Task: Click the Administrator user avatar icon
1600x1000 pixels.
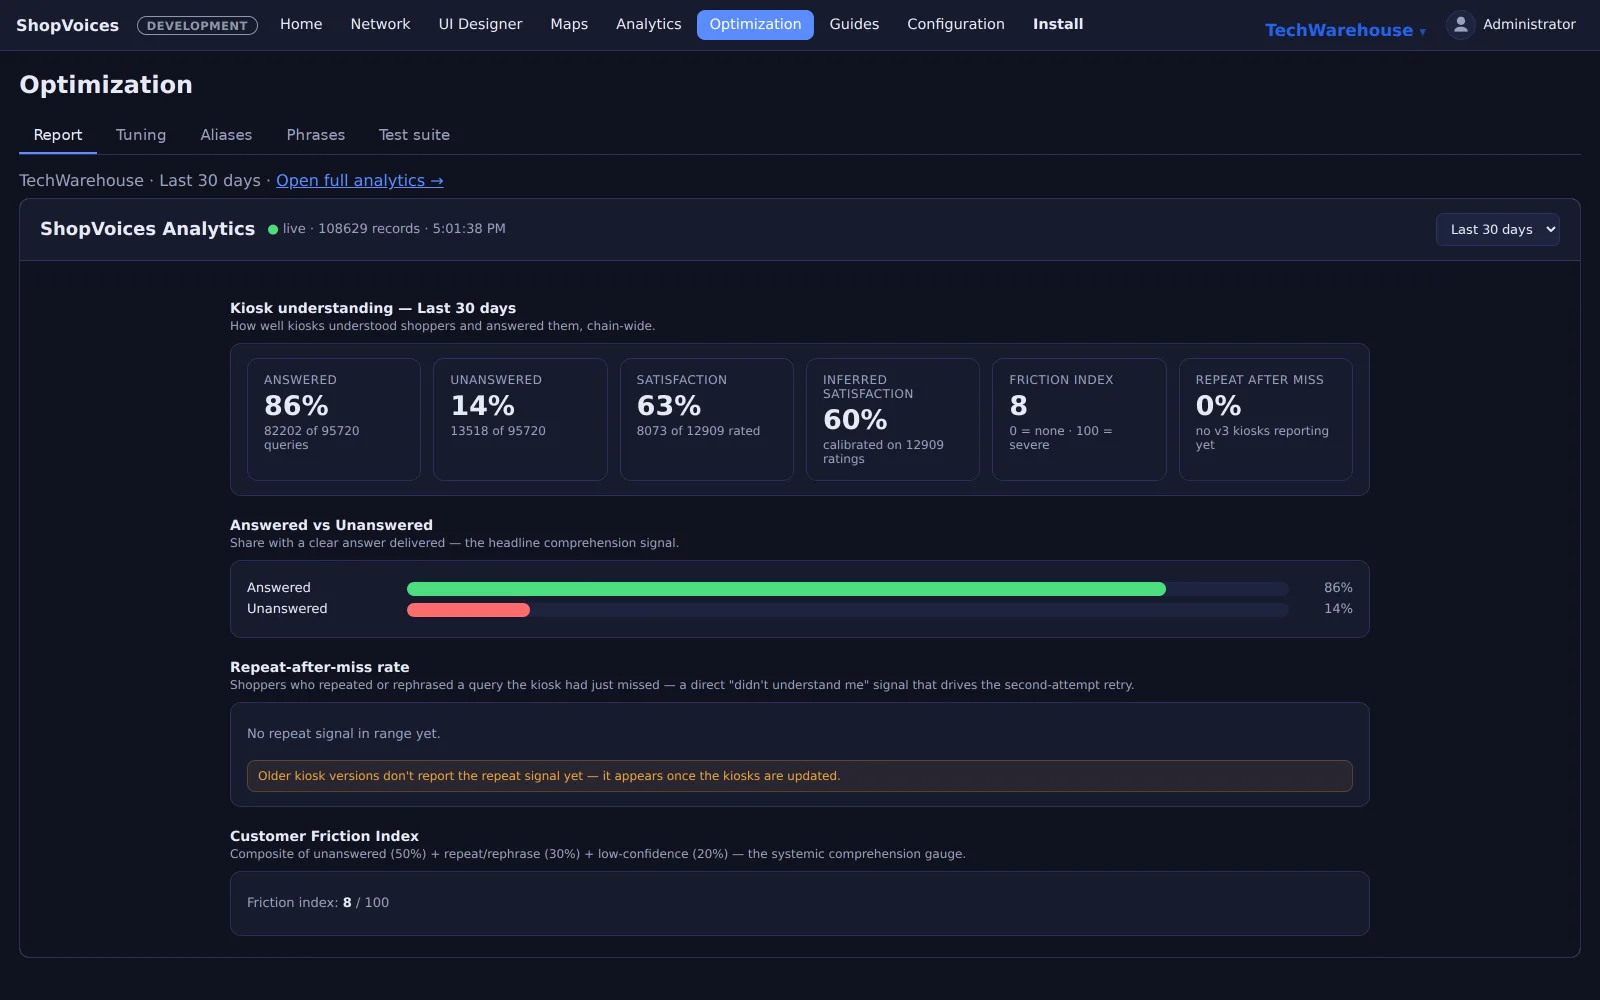Action: (x=1460, y=25)
